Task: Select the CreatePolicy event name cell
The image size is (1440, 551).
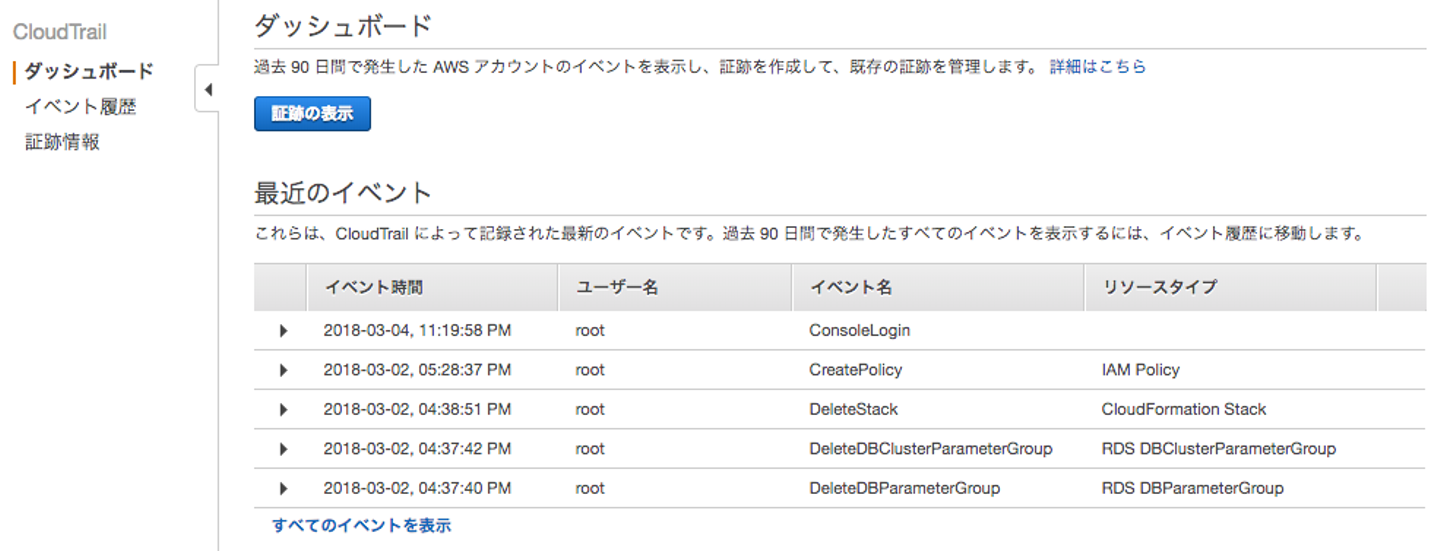Action: click(855, 370)
